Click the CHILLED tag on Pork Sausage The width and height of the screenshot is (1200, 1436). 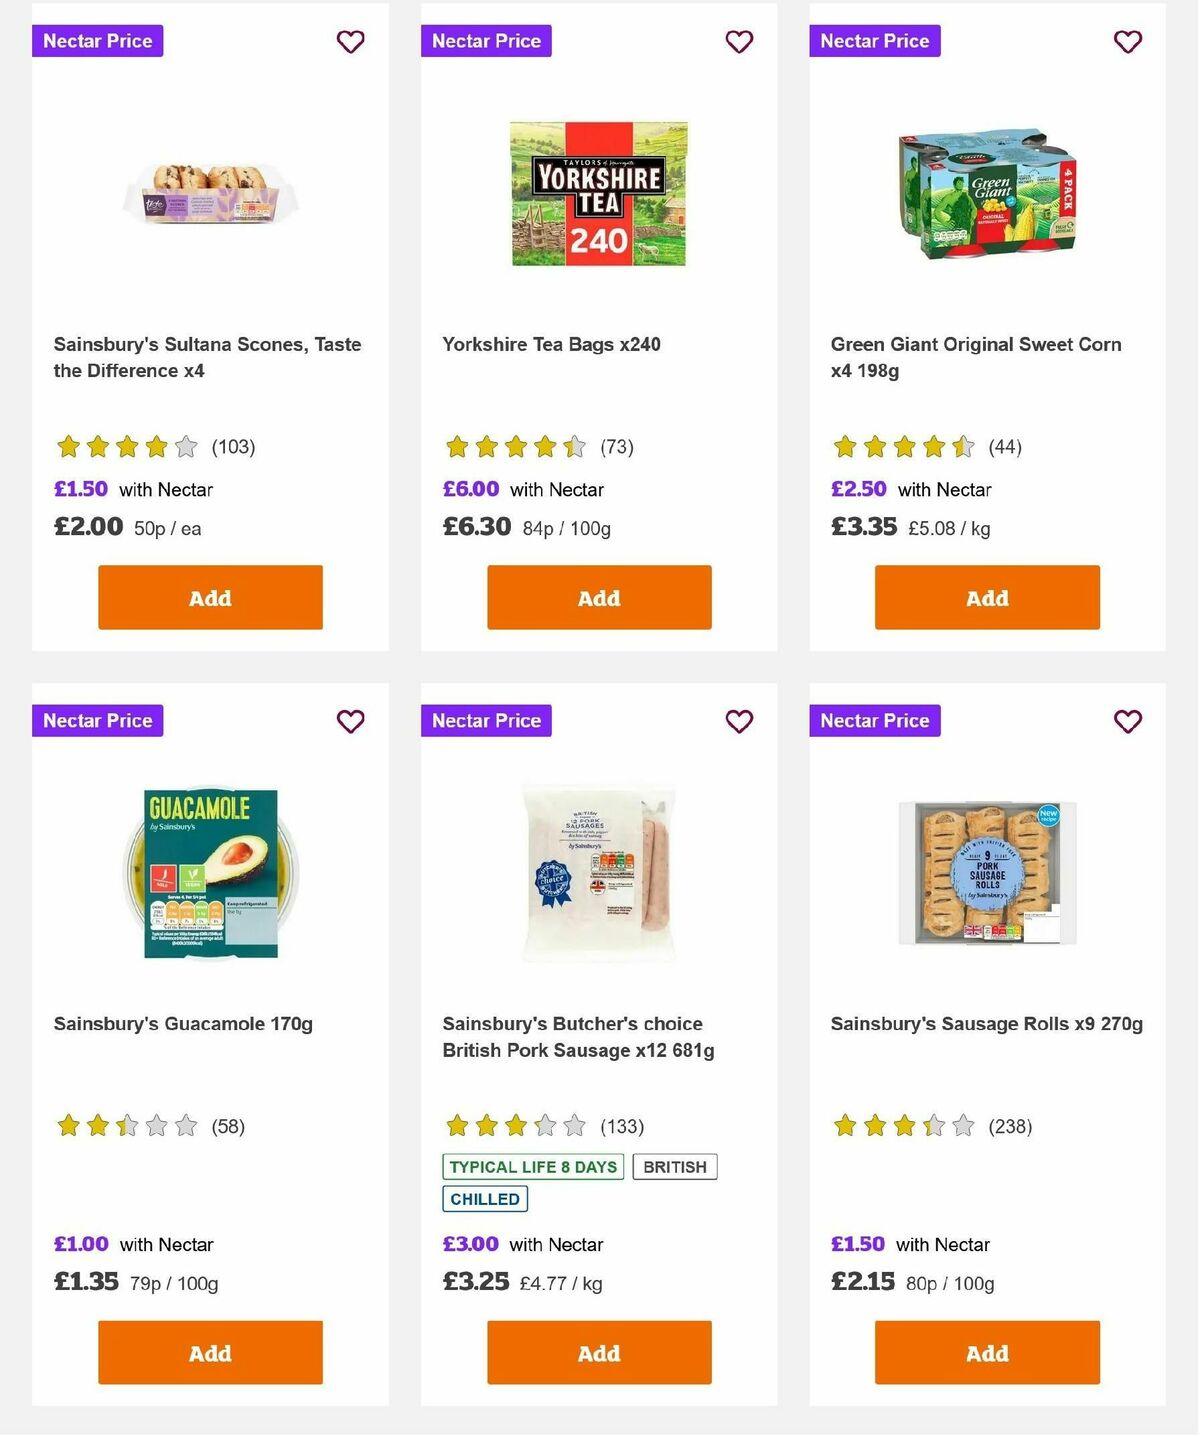pos(485,1198)
